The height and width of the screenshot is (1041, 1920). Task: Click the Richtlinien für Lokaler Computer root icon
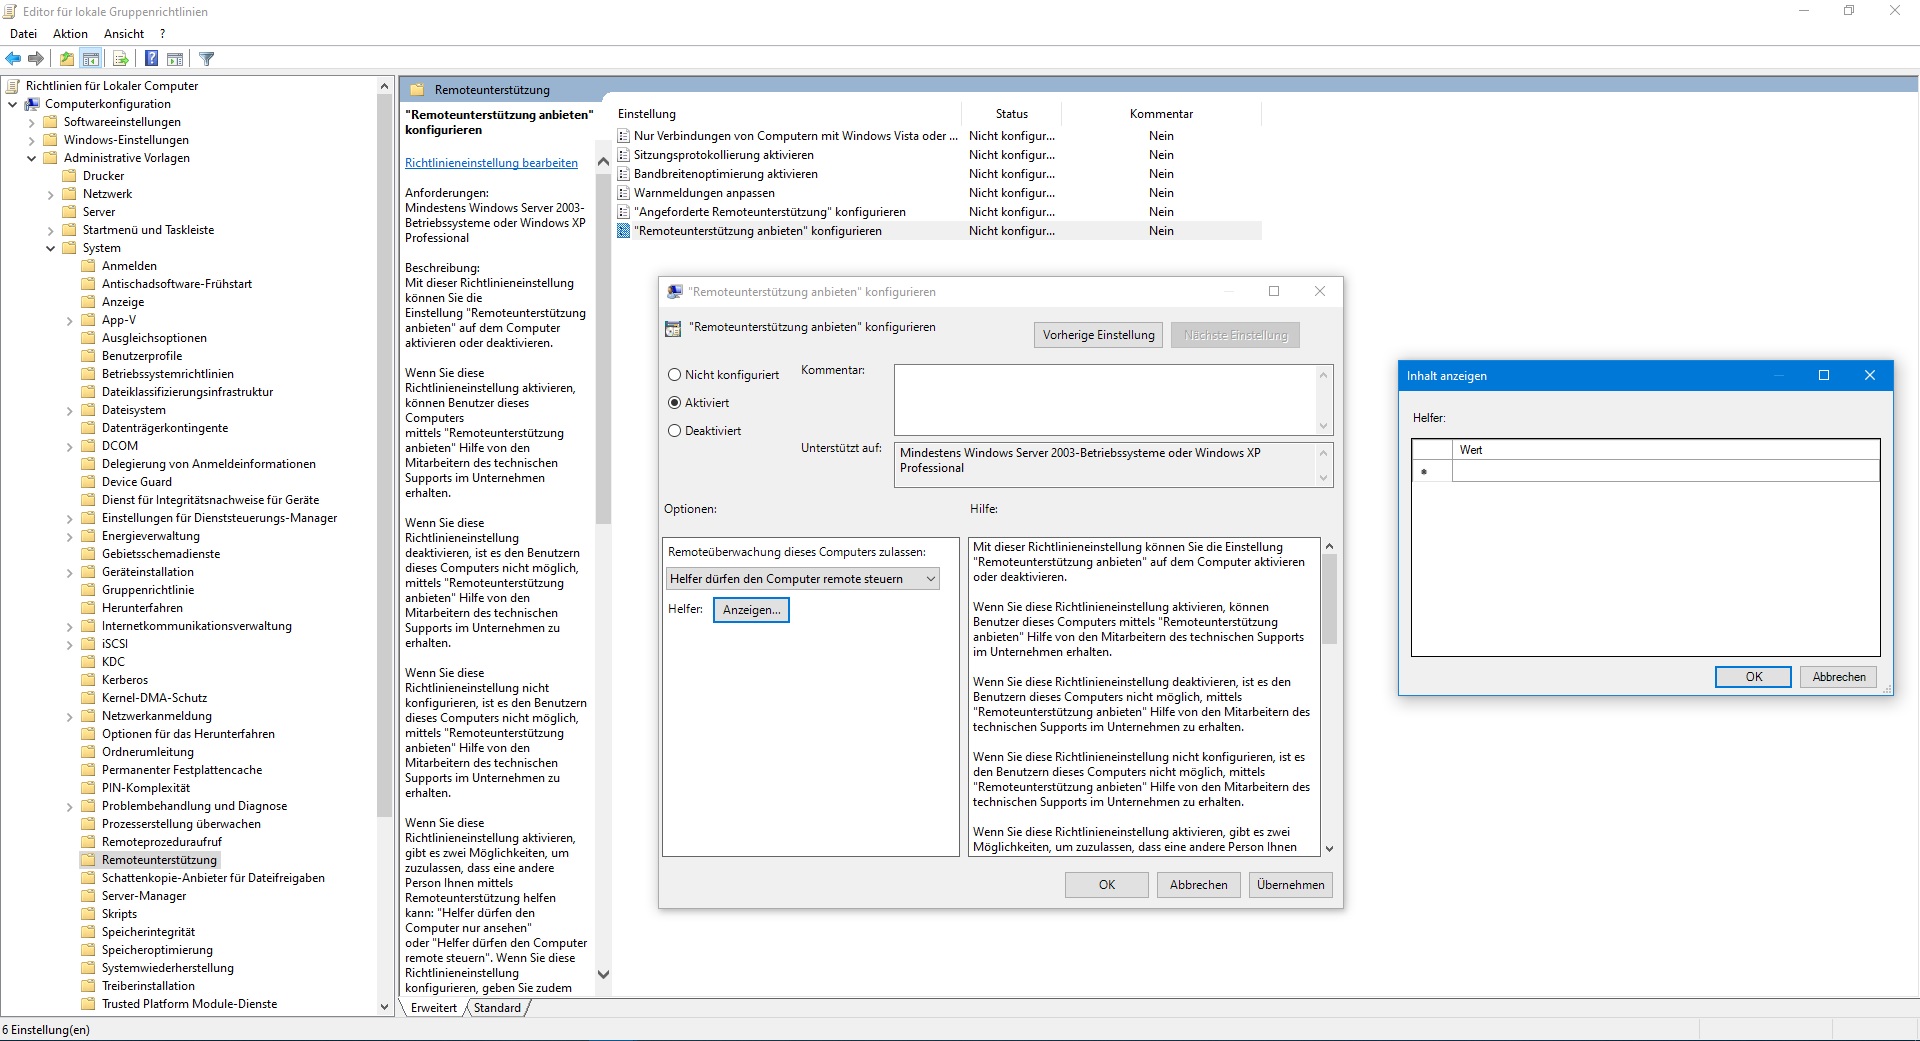click(14, 86)
